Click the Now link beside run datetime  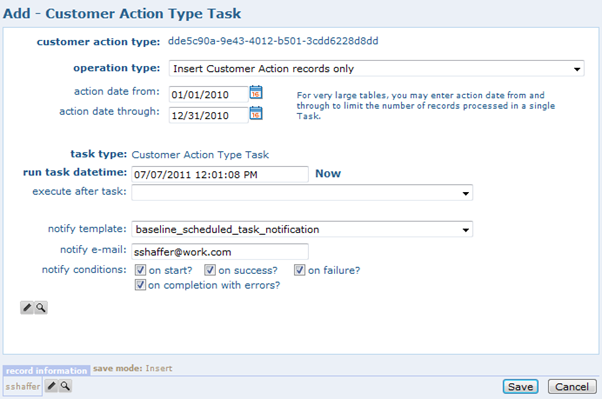point(328,174)
